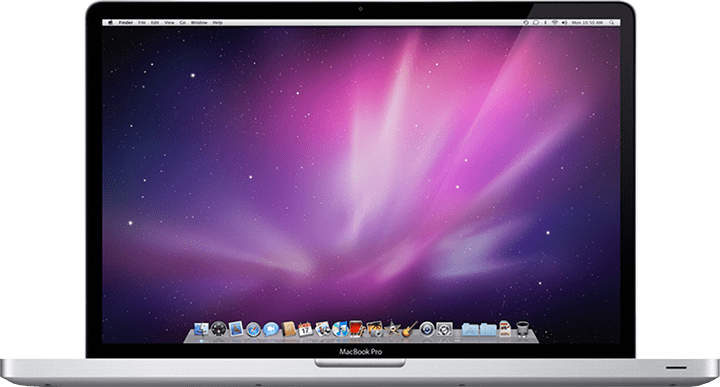Launch GarageBand guitar icon
This screenshot has height=387, width=720.
point(409,329)
